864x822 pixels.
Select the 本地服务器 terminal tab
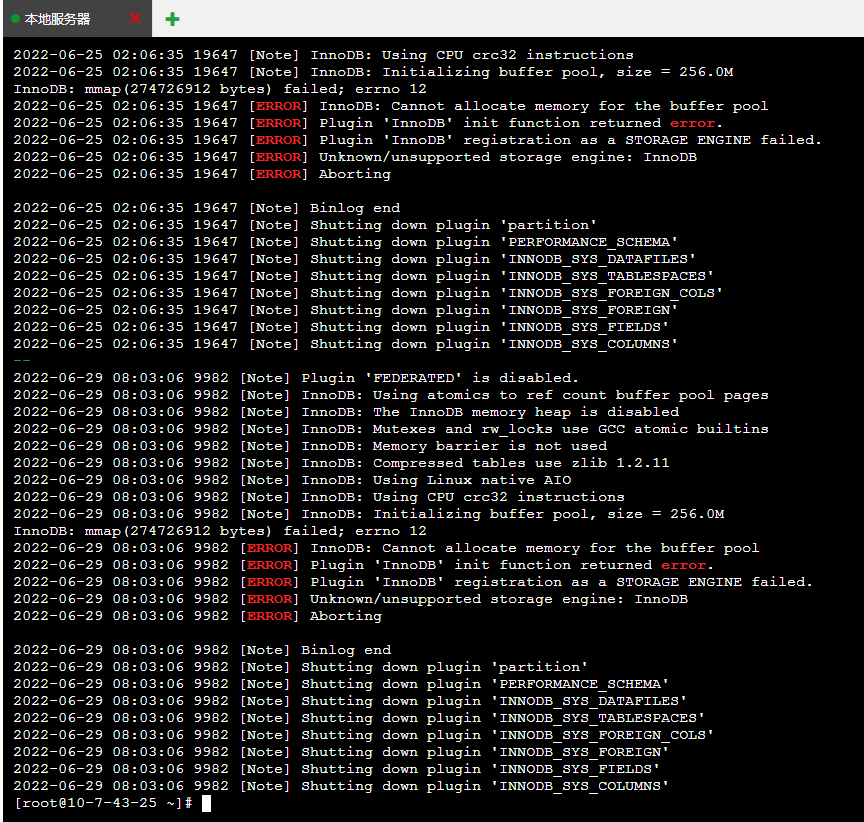coord(77,19)
